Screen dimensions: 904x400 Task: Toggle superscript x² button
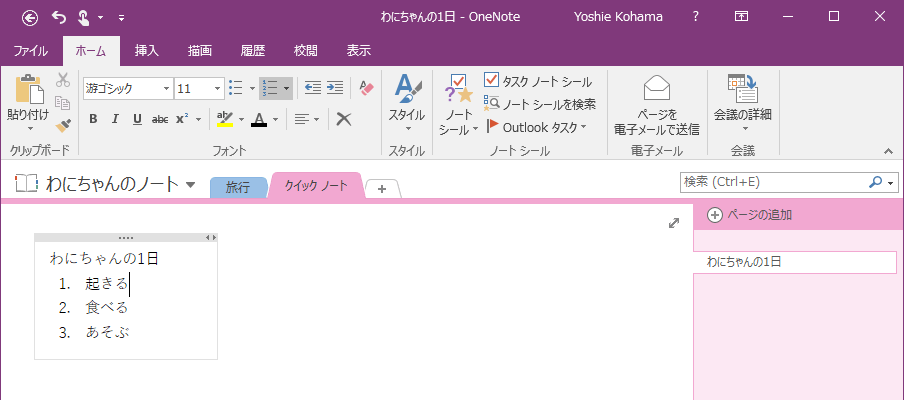183,119
